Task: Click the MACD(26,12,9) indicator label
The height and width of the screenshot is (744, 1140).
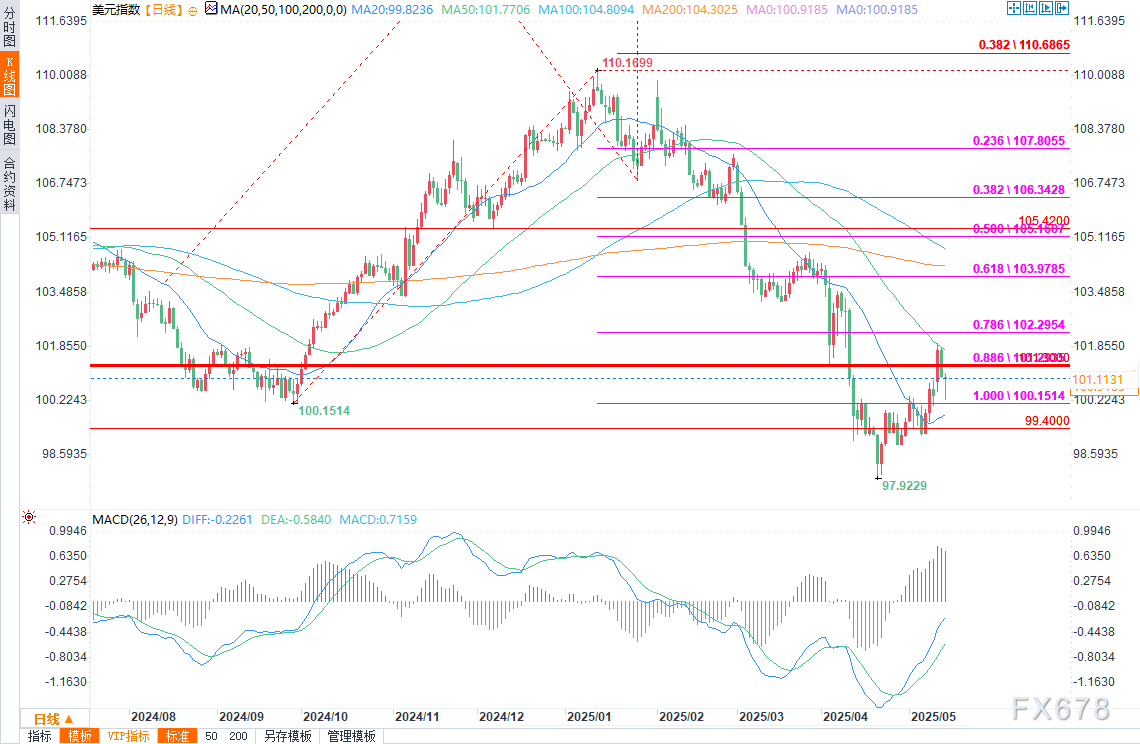Action: 135,519
